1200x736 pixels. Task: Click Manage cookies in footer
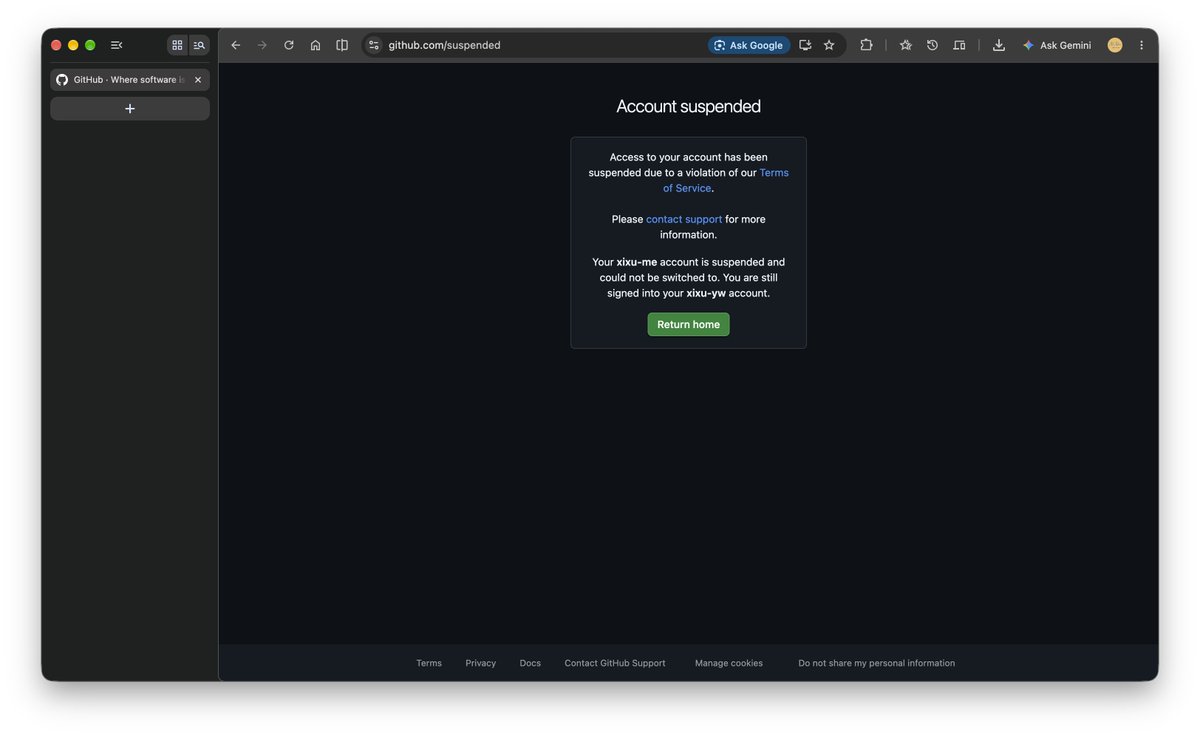point(729,663)
